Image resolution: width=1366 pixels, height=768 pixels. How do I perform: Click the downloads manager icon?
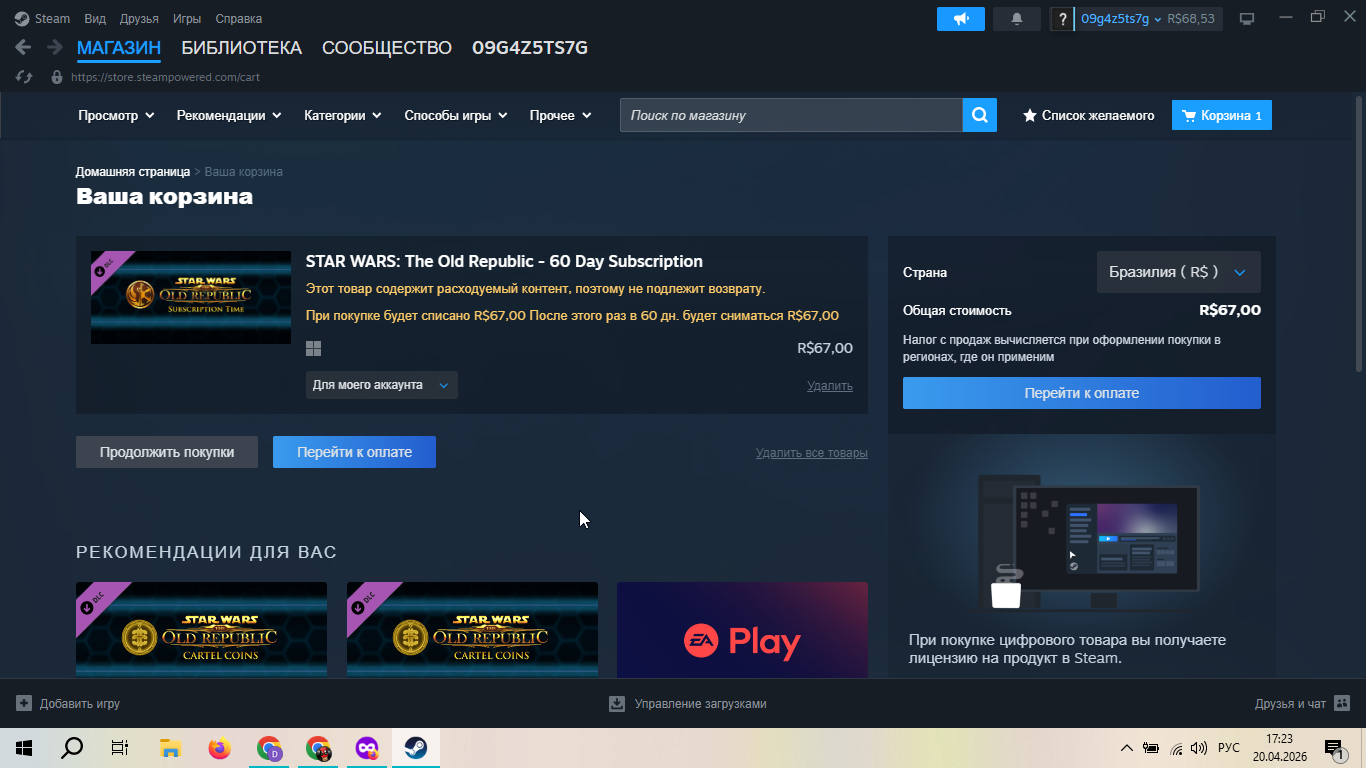point(617,704)
